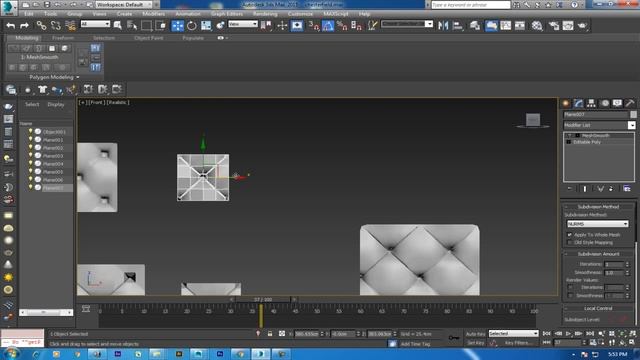Open the Modifiers menu
The width and height of the screenshot is (640, 360).
154,13
